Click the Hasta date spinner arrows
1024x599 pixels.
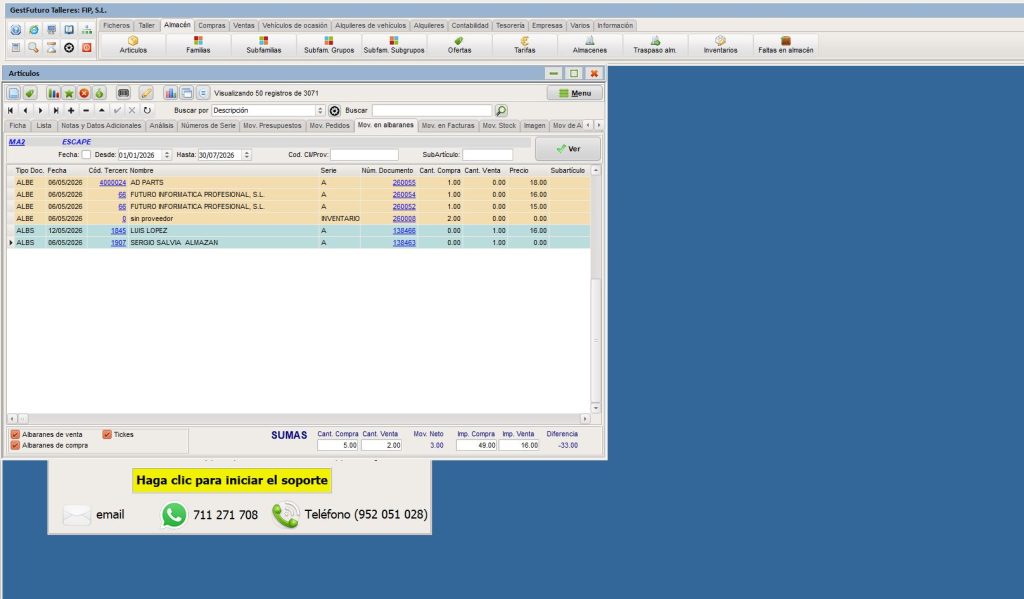(247, 155)
